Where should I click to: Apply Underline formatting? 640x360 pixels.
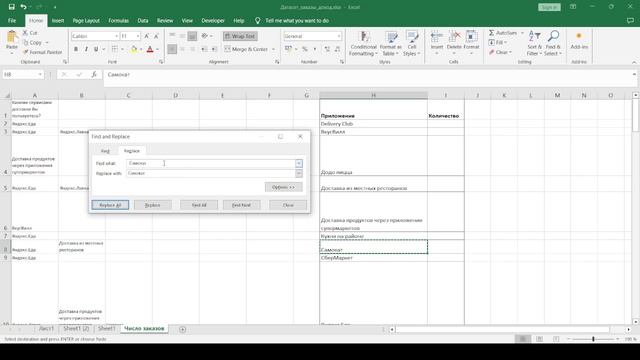click(96, 49)
